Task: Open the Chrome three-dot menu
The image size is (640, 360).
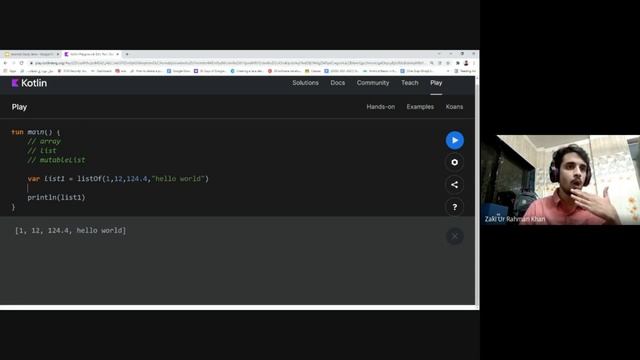Action: pos(473,63)
